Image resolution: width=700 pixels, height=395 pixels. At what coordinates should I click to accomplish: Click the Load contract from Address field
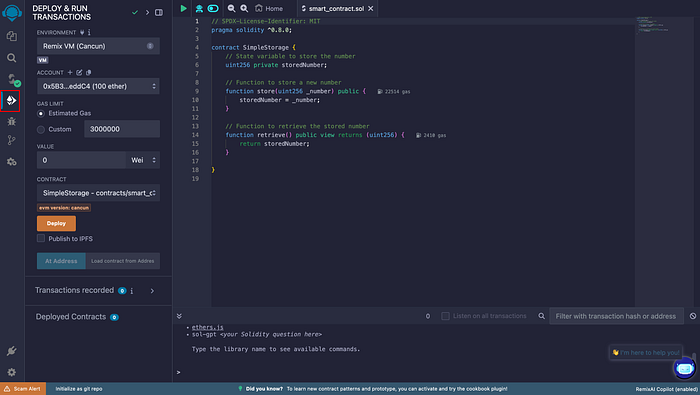pos(123,261)
